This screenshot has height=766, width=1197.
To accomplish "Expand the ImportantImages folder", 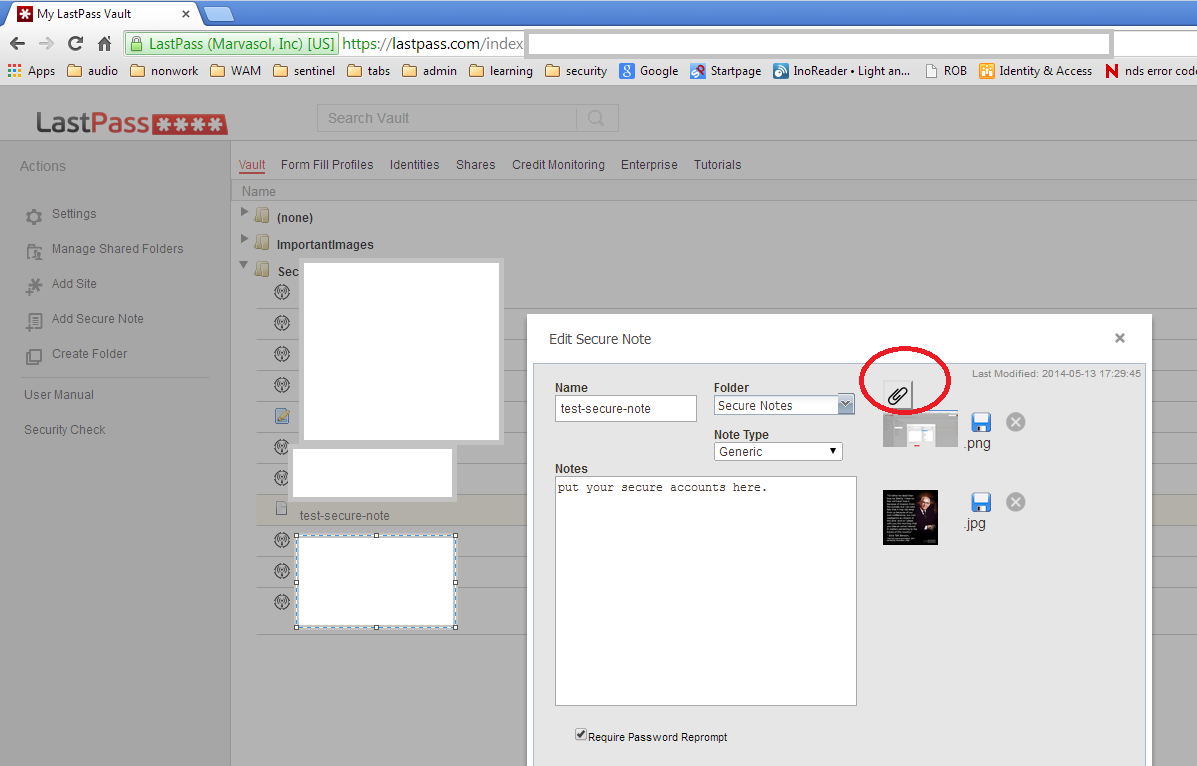I will point(244,239).
